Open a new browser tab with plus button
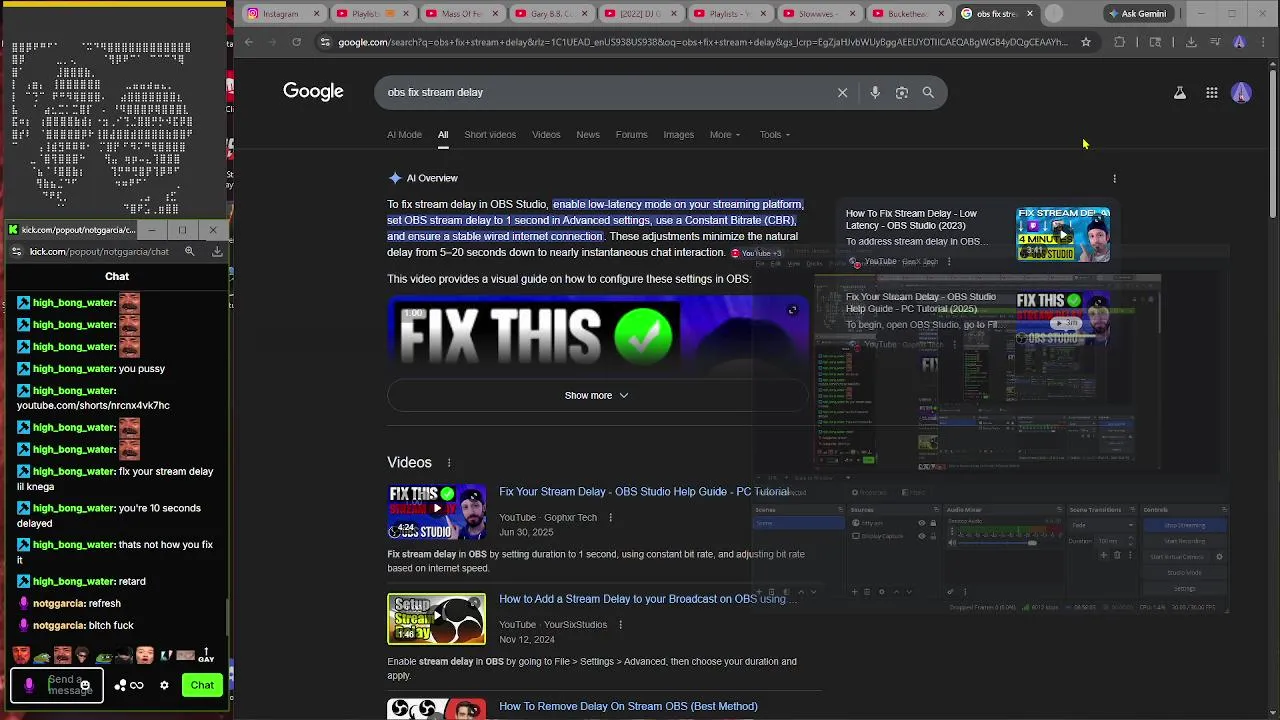The image size is (1280, 720). [1054, 14]
